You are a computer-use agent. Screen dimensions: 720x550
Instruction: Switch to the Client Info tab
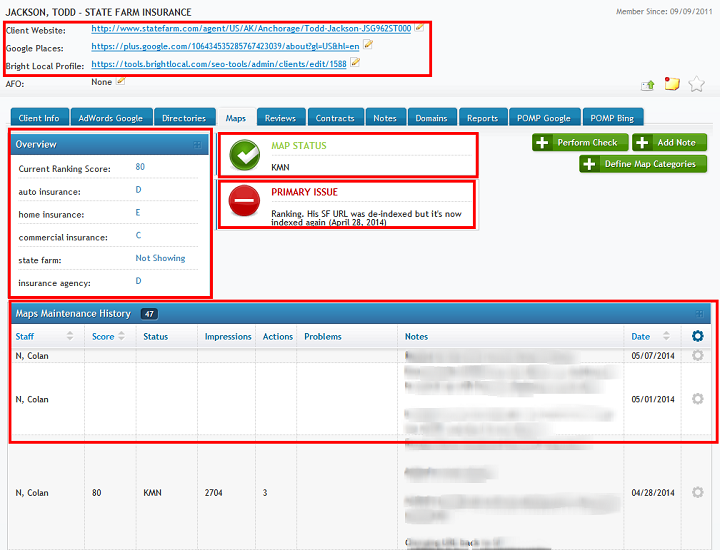coord(39,118)
